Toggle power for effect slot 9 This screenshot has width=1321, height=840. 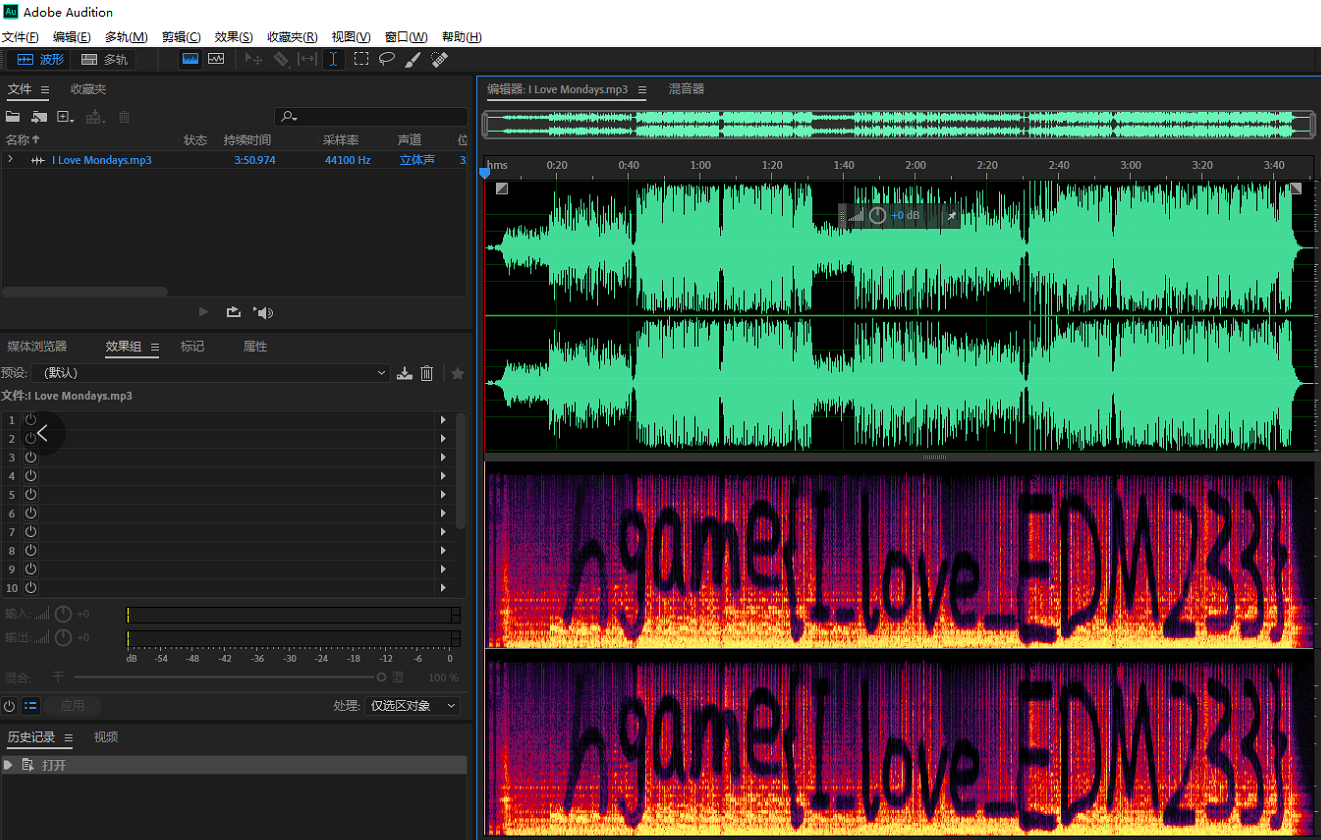(31, 569)
